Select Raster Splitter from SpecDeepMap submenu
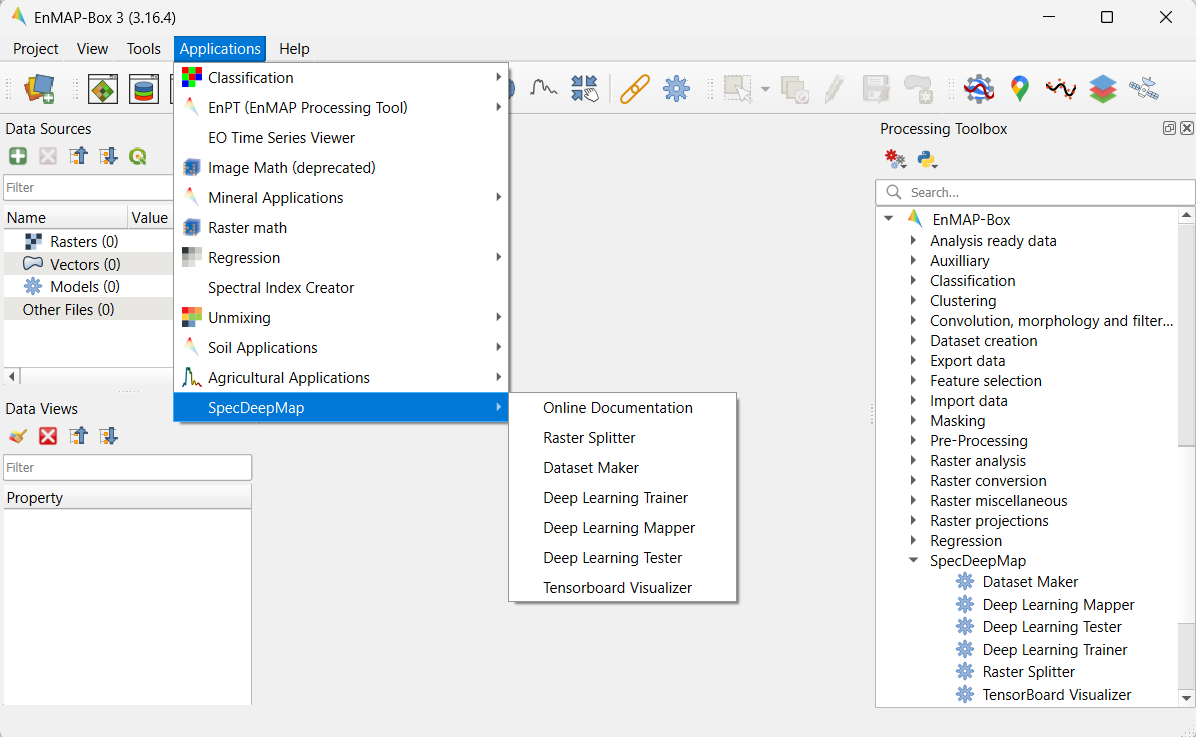 pos(622,438)
